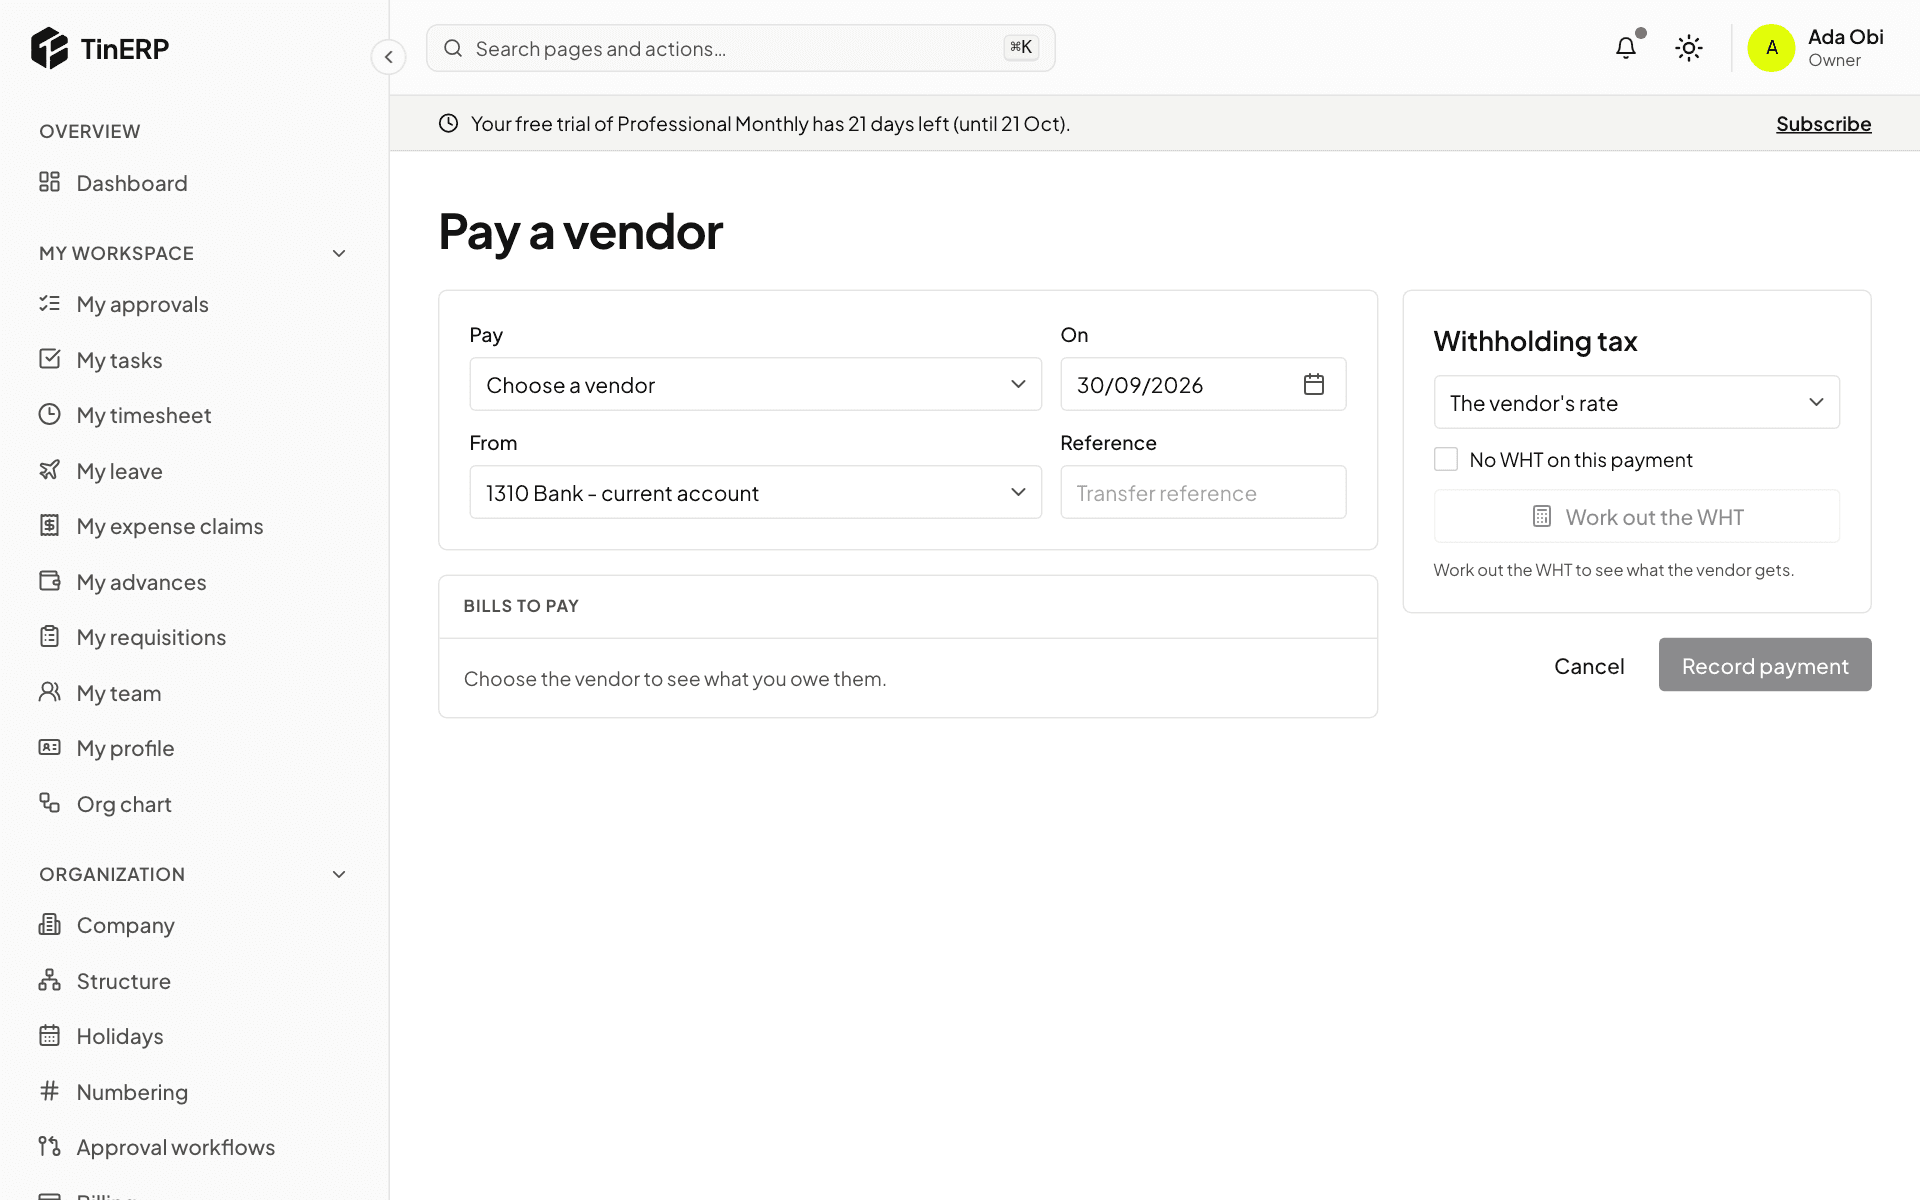Collapse the Organization section
The image size is (1920, 1200).
339,874
